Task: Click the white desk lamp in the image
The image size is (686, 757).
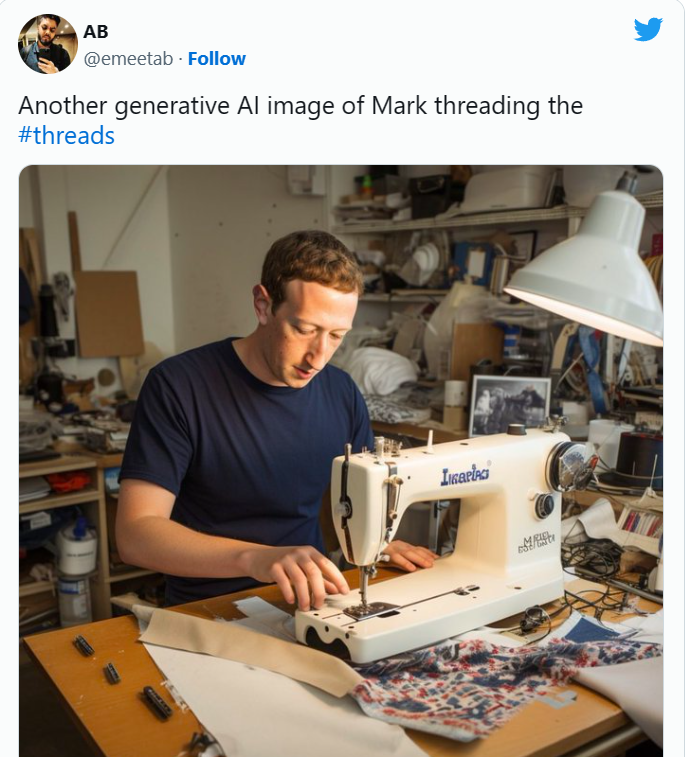Action: point(590,270)
